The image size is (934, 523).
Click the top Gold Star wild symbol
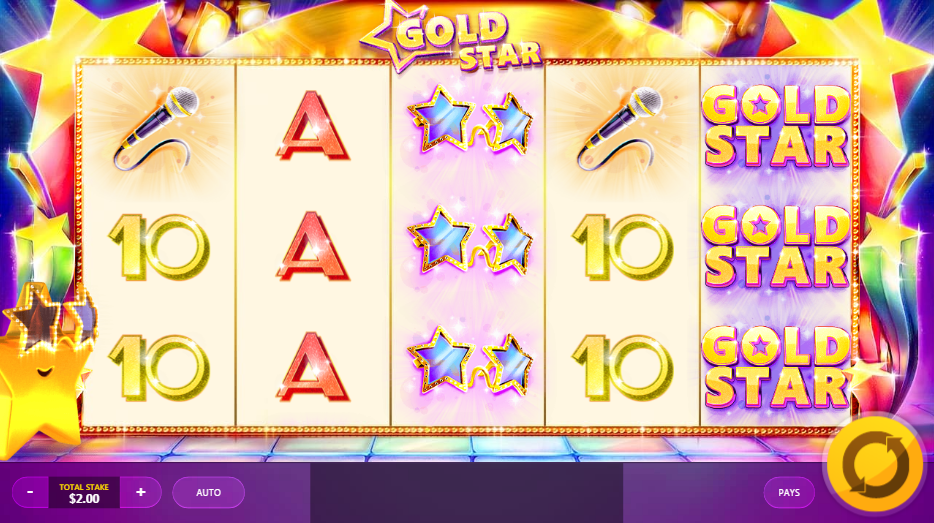pyautogui.click(x=776, y=126)
